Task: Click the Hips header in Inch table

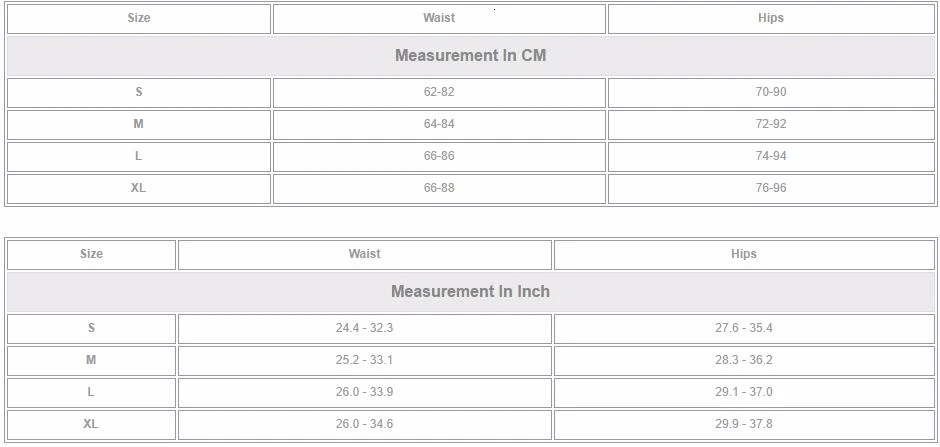Action: (744, 255)
